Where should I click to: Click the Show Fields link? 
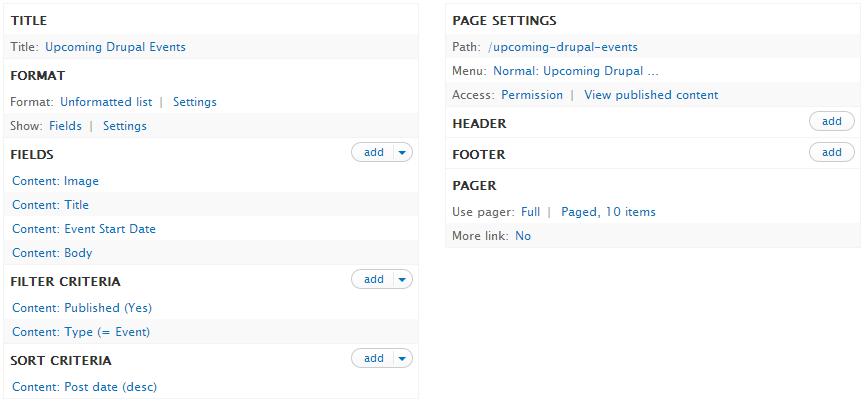click(65, 126)
